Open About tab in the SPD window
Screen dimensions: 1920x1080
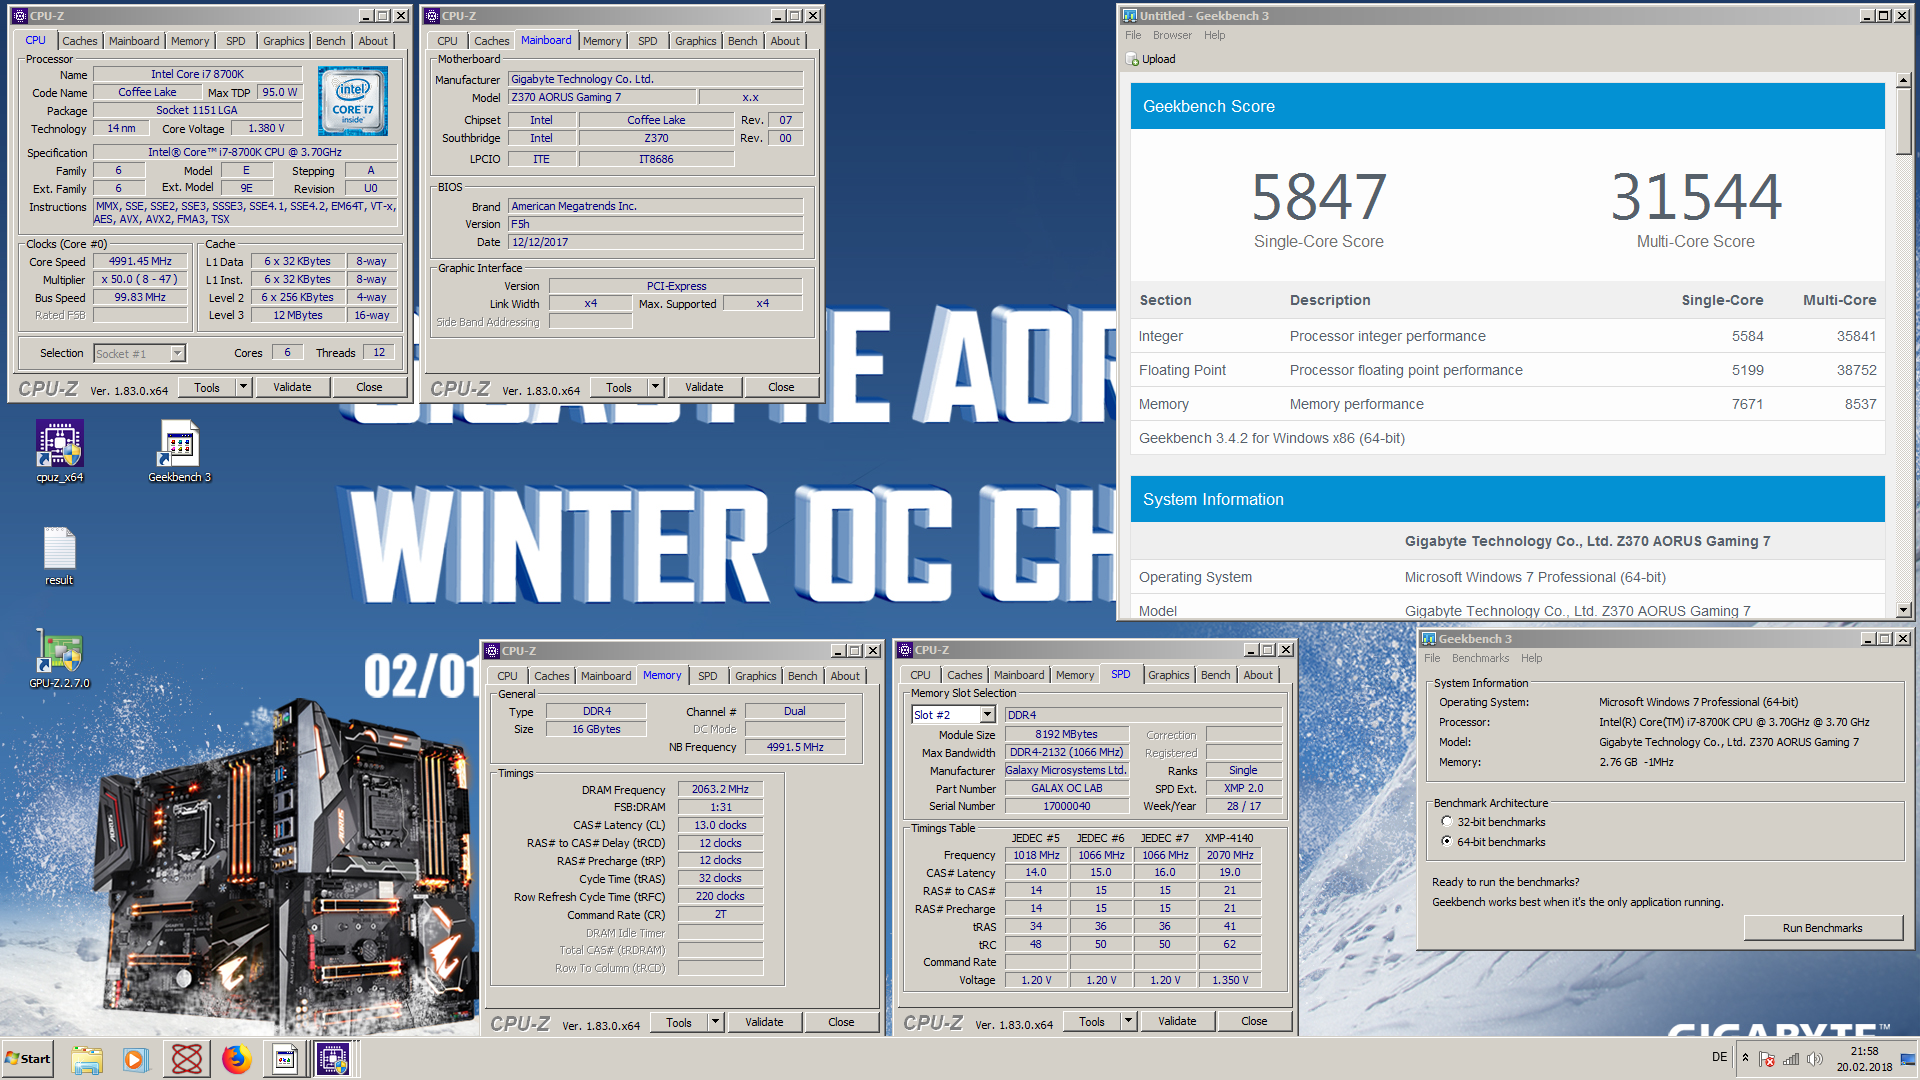[1258, 675]
